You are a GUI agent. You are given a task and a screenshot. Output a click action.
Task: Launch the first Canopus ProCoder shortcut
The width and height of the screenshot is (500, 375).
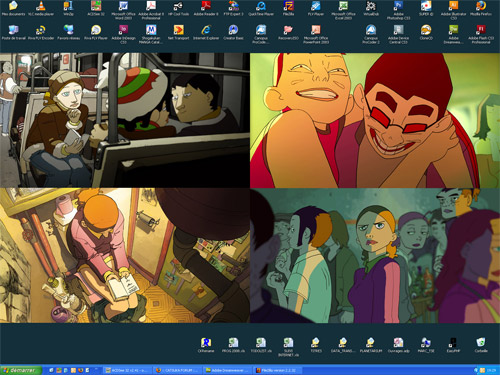tap(261, 34)
